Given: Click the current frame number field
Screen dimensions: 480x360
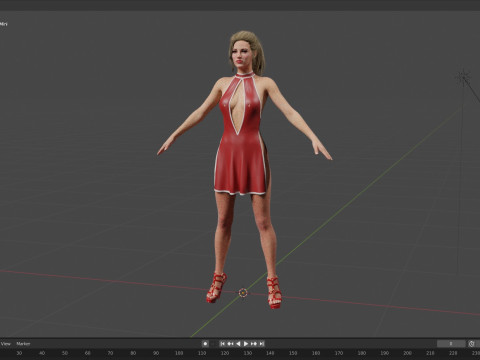Looking at the screenshot, I should 451,344.
